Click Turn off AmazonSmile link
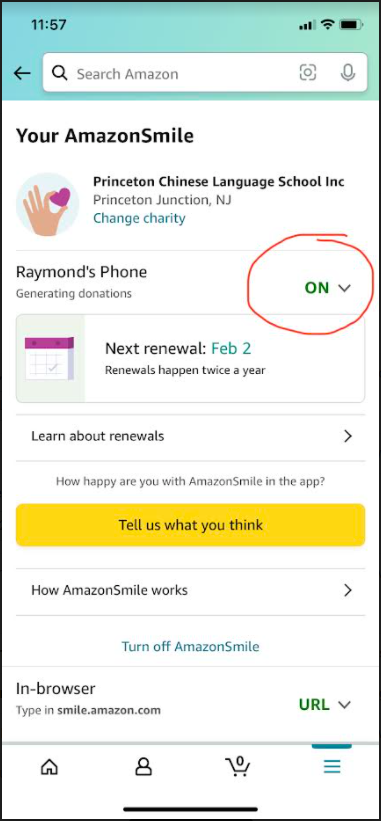 [190, 647]
